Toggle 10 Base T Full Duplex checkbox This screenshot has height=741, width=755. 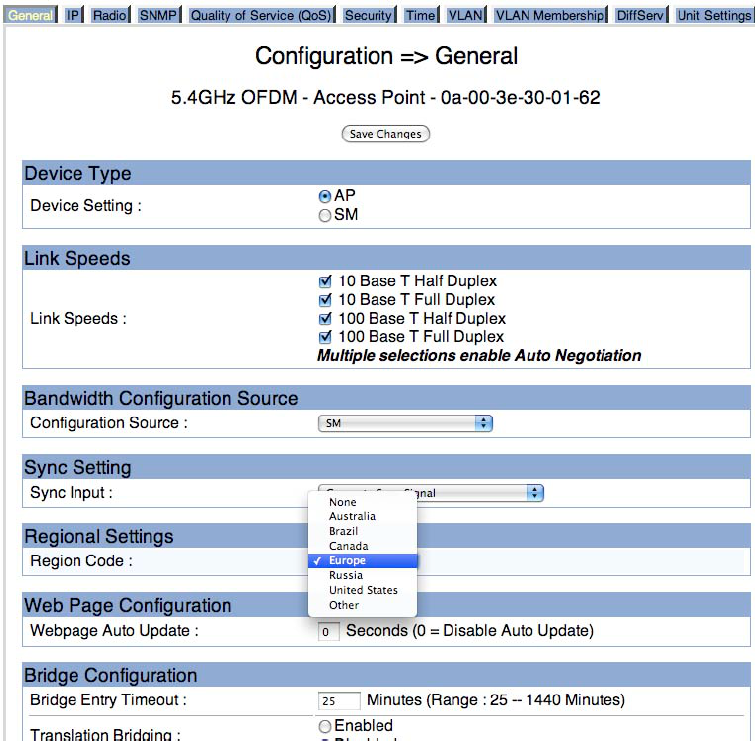(x=325, y=300)
